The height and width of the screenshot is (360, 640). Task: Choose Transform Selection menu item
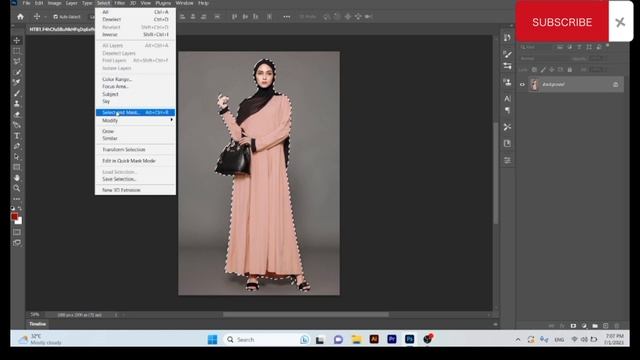click(136, 150)
